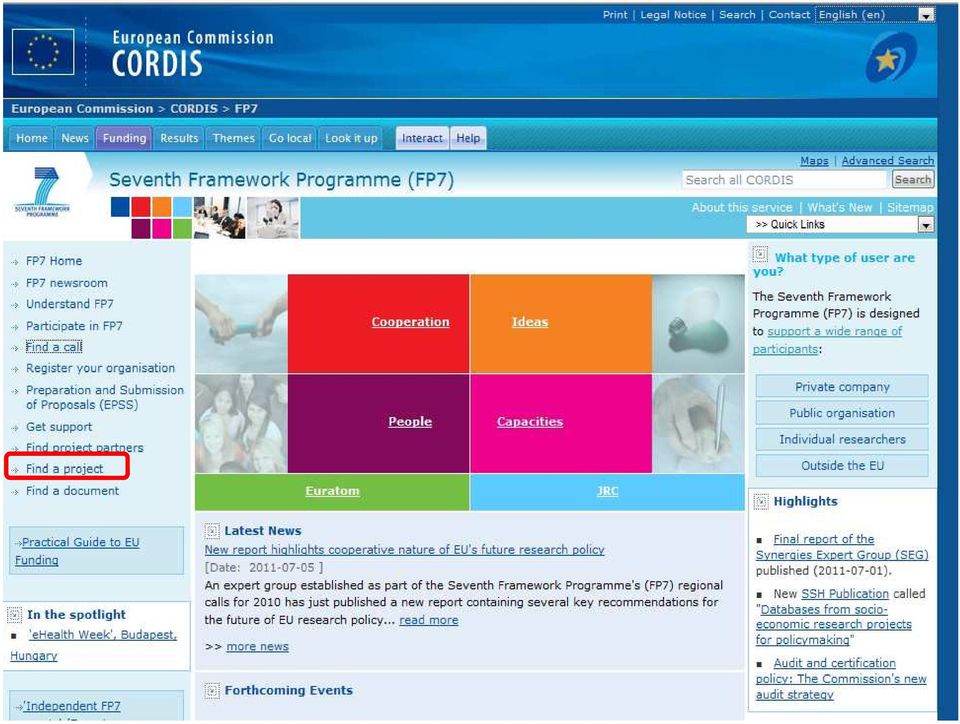Open the news headline about EU's future research policy
Viewport: 960px width, 724px height.
(404, 550)
